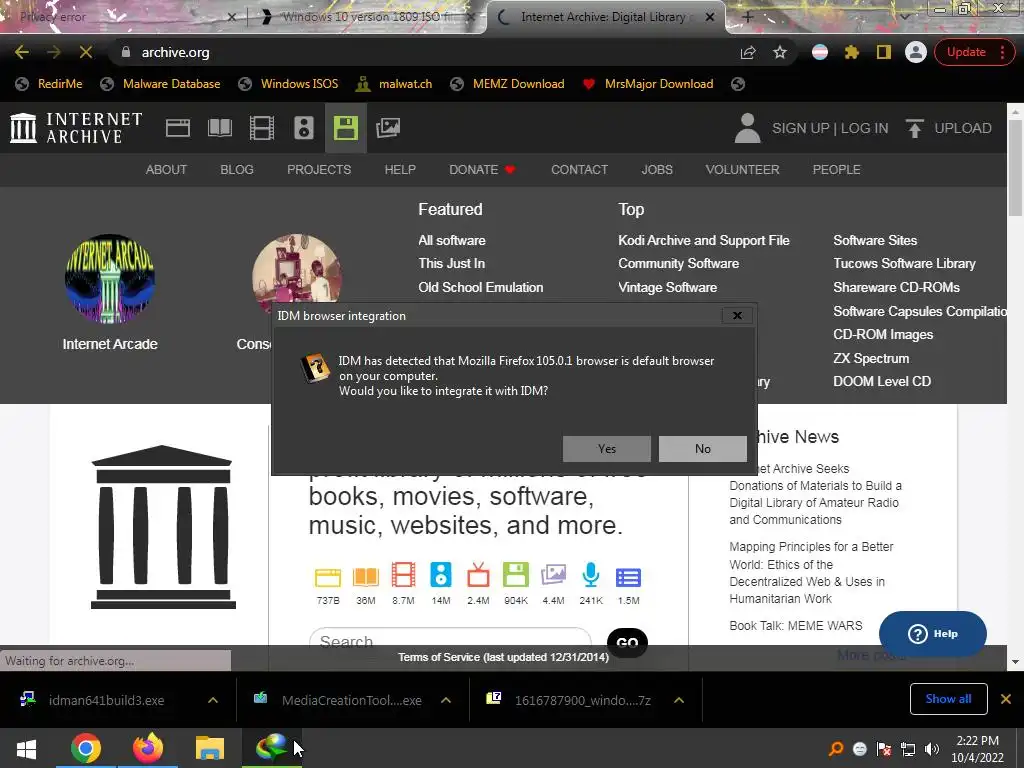
Task: Click Show all downloads button
Action: point(948,699)
